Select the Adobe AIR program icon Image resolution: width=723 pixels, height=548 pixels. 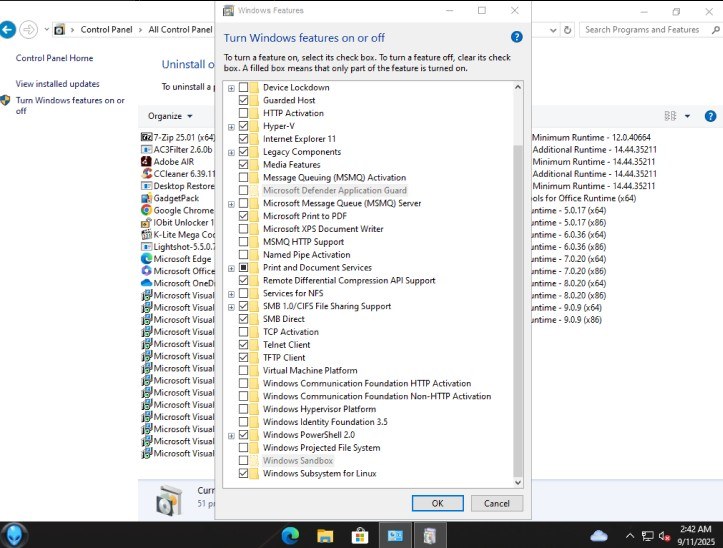point(146,161)
